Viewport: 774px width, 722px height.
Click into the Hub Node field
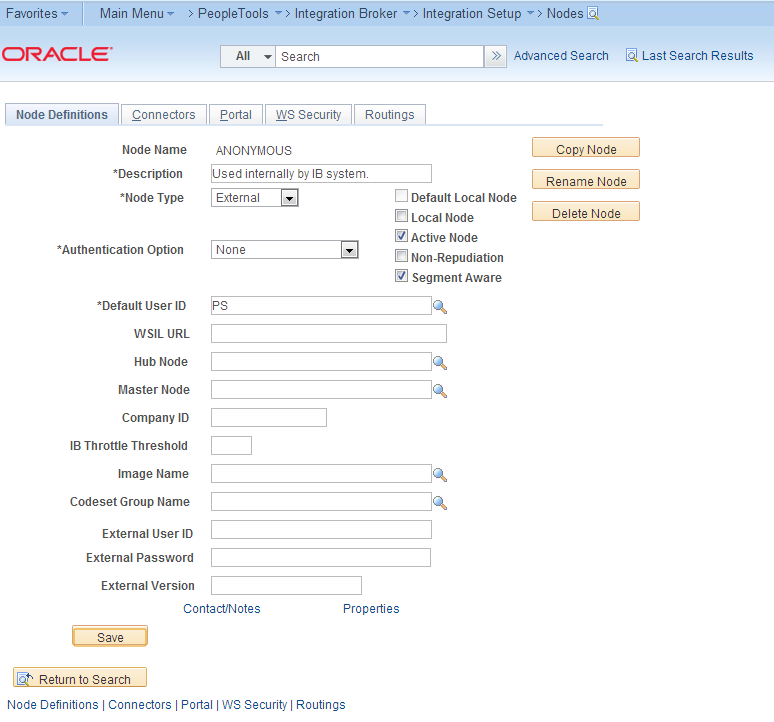[321, 362]
